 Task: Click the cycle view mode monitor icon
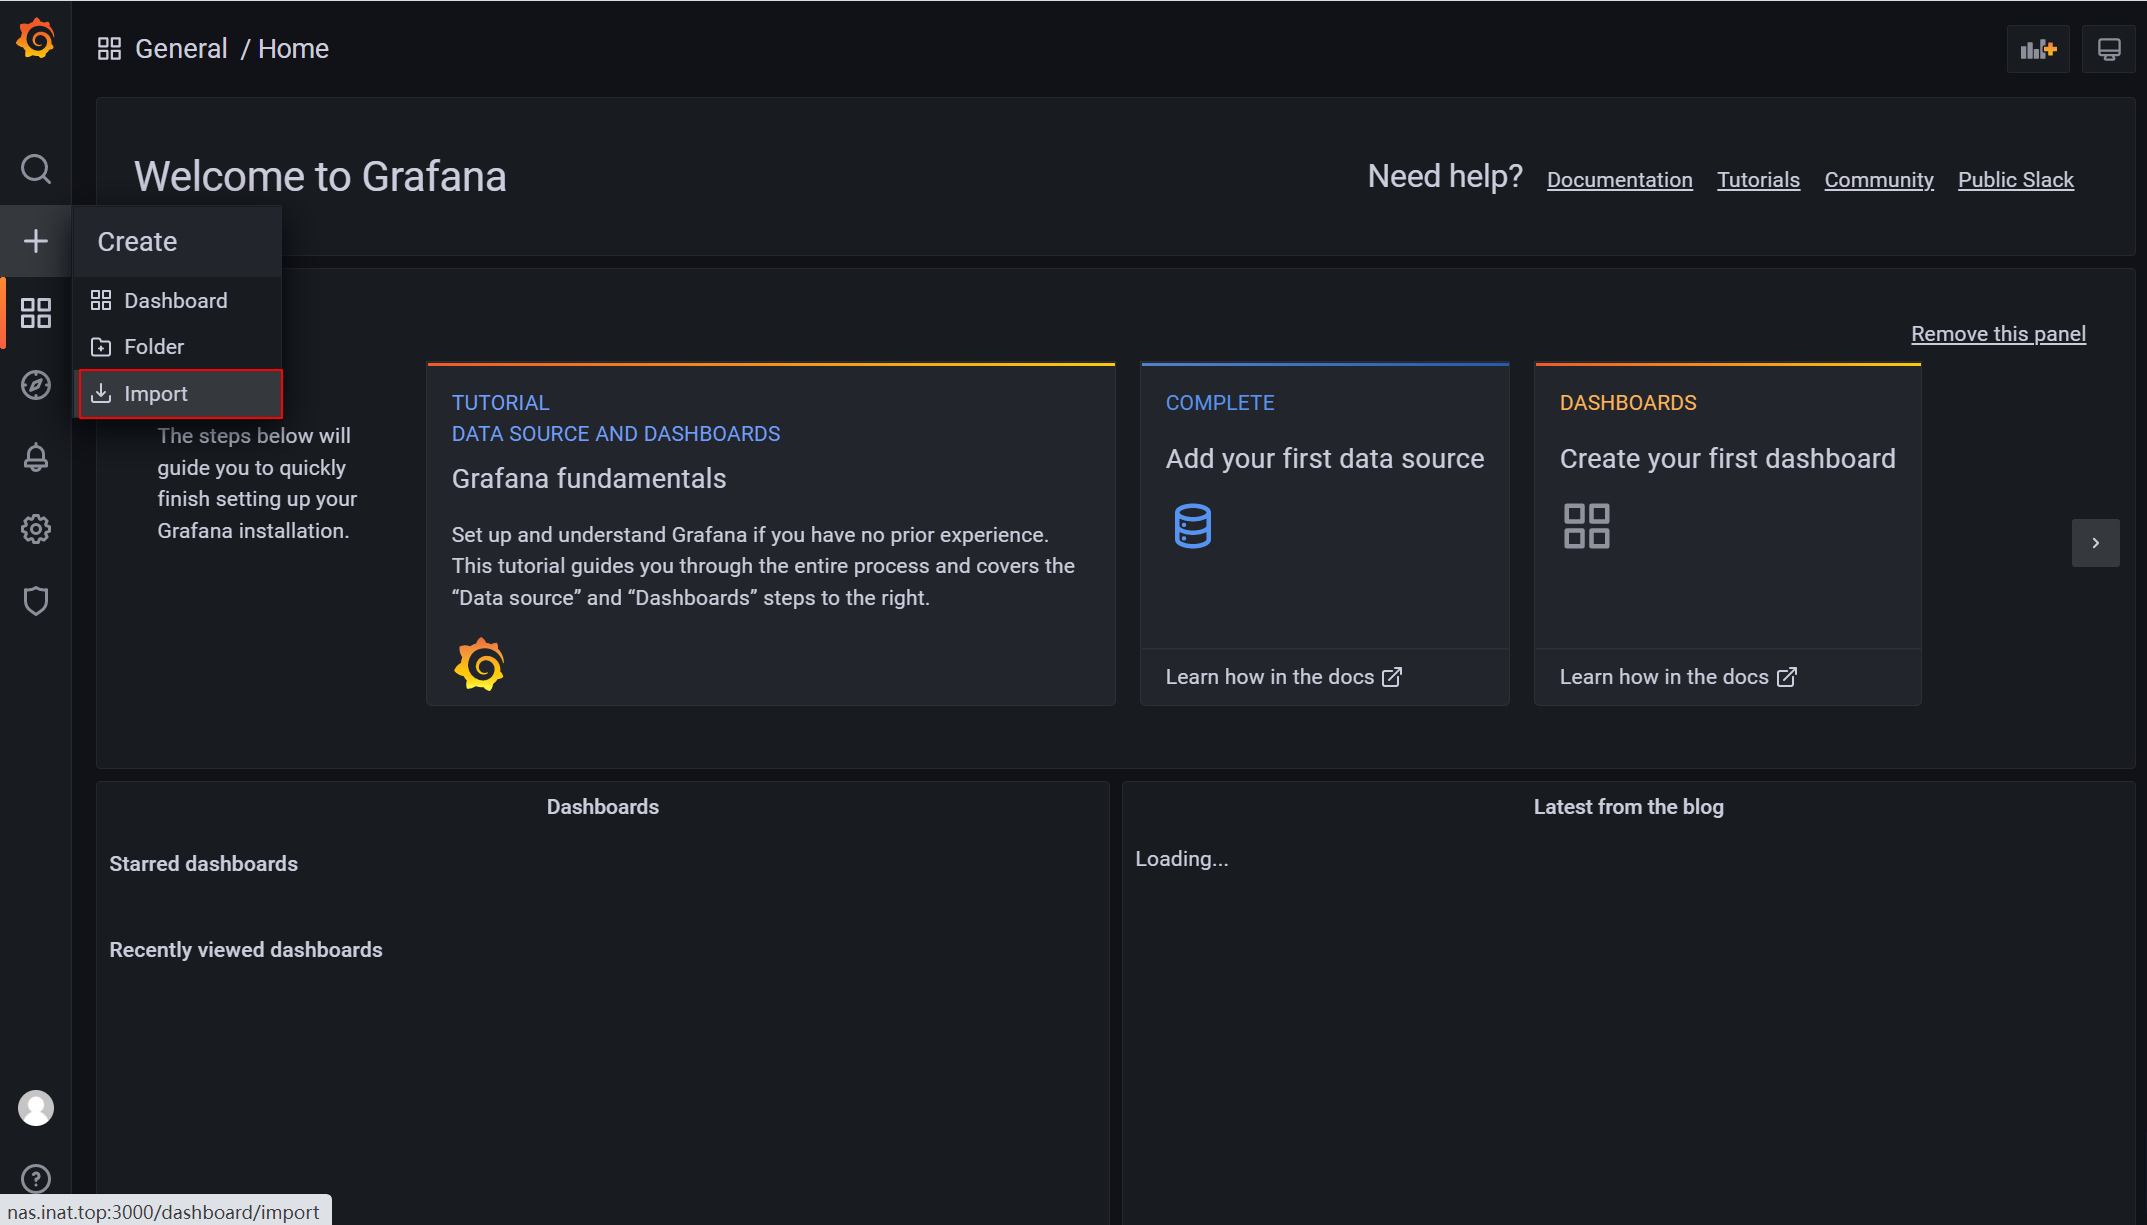pos(2109,49)
